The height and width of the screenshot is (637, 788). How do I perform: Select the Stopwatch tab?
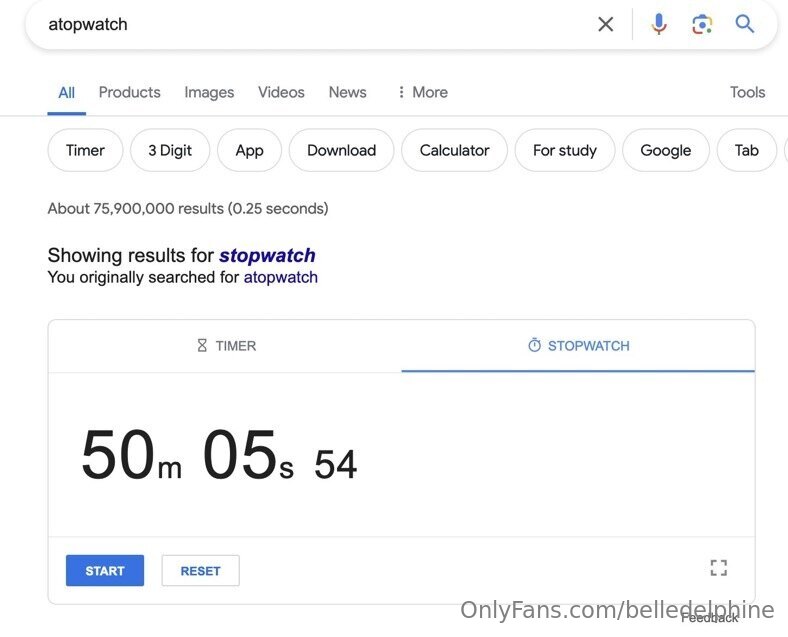tap(578, 346)
